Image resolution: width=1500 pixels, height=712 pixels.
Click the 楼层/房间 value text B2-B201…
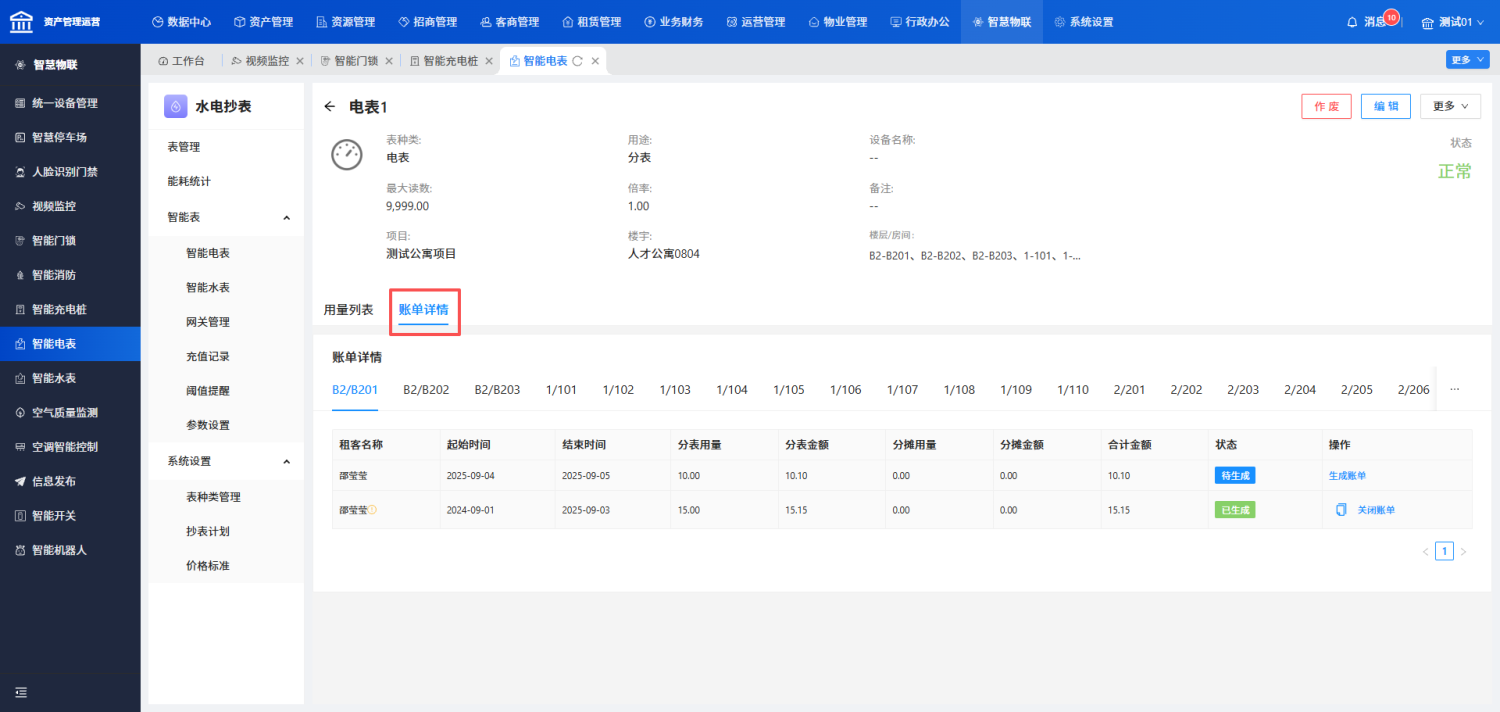click(975, 256)
